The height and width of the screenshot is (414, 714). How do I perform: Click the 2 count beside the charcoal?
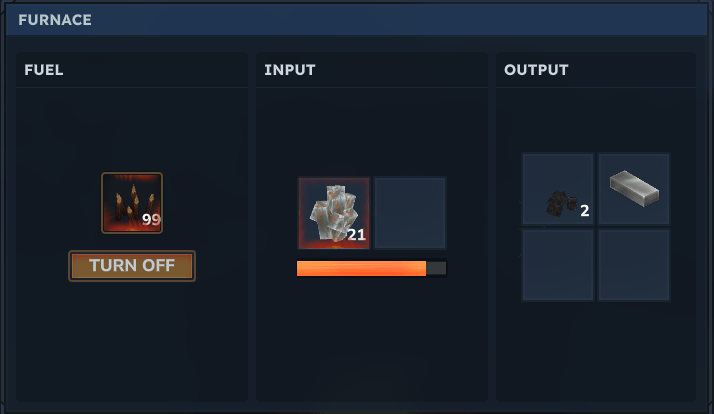tap(585, 211)
